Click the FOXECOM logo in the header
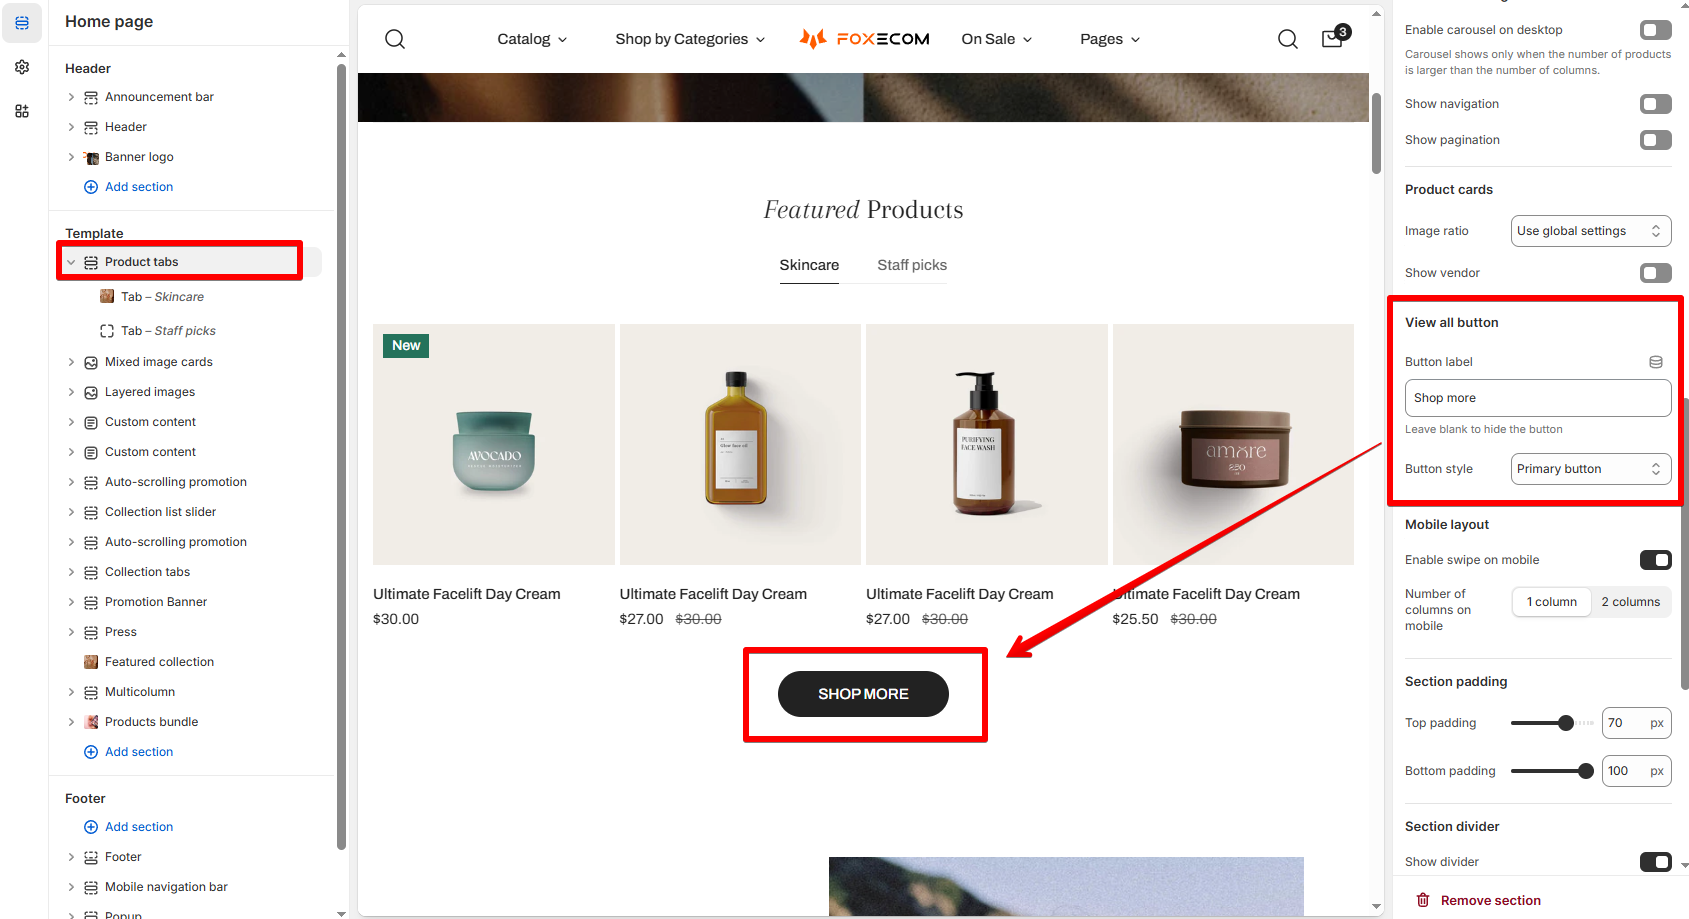The width and height of the screenshot is (1689, 919). [x=864, y=39]
